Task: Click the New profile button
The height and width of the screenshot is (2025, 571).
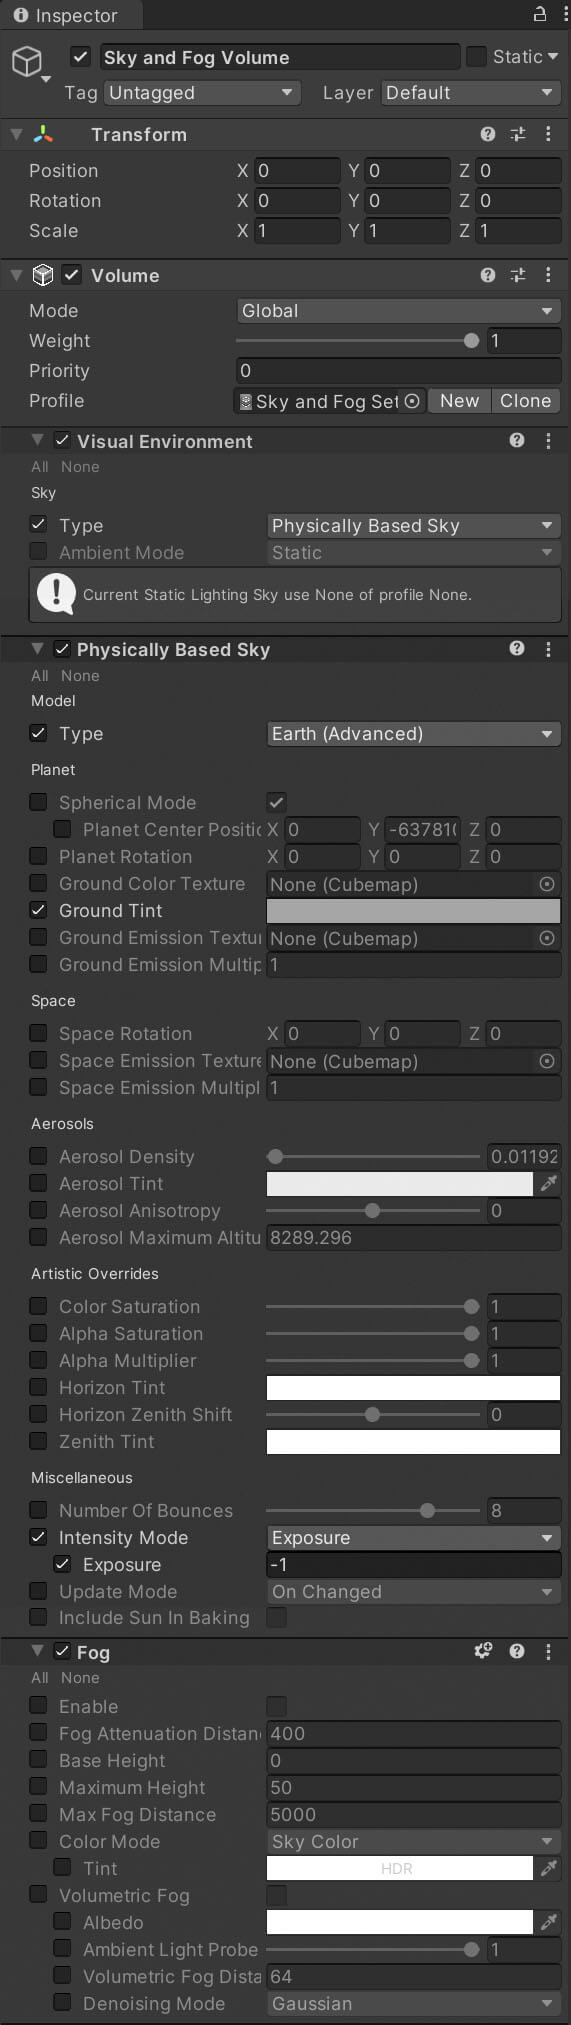Action: click(459, 401)
